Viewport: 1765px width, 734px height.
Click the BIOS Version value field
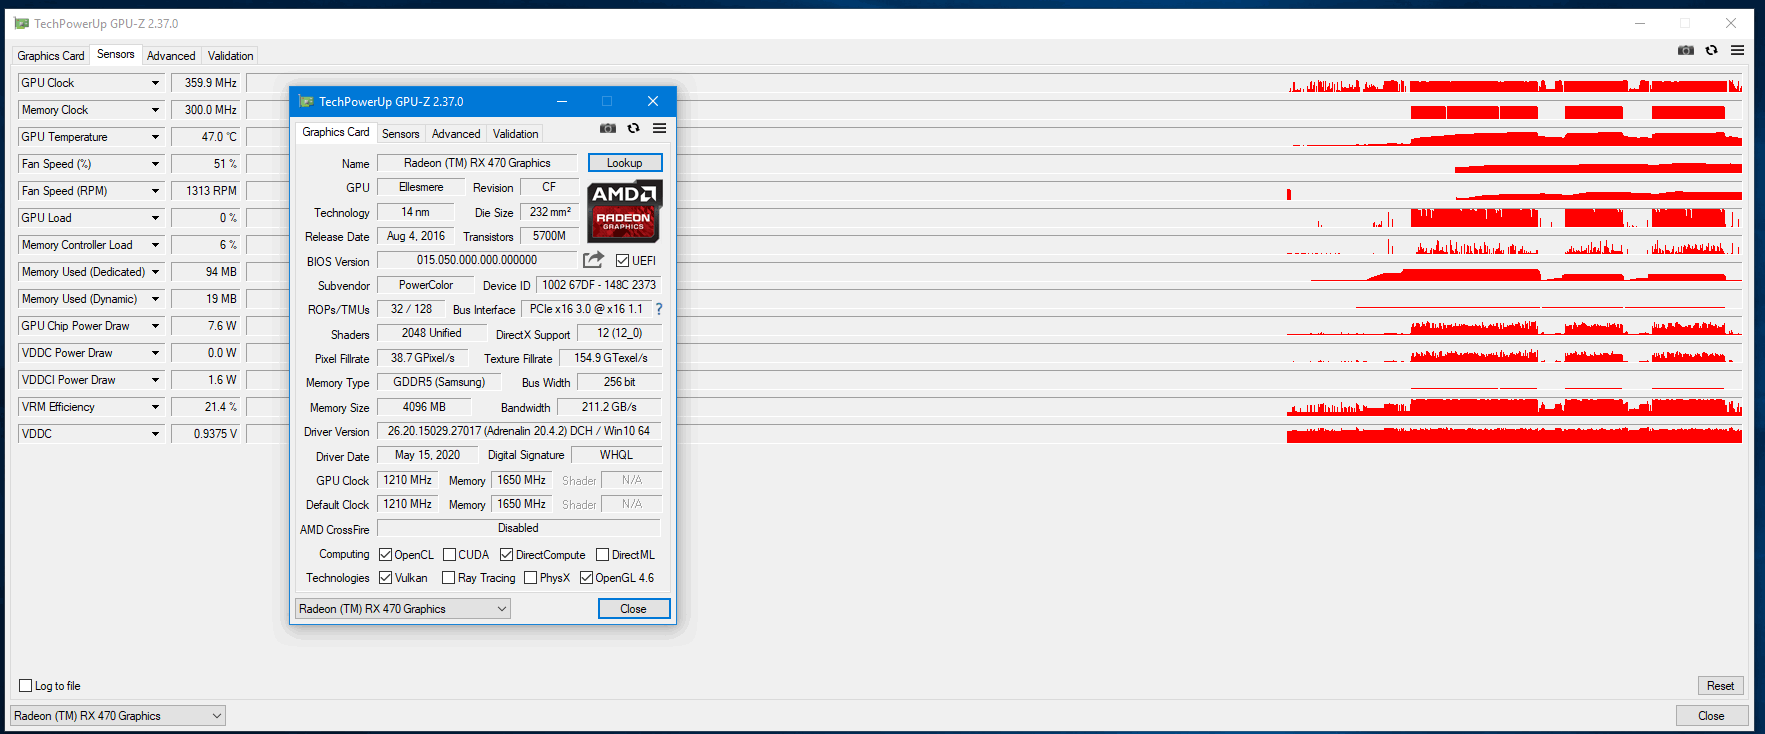(477, 260)
